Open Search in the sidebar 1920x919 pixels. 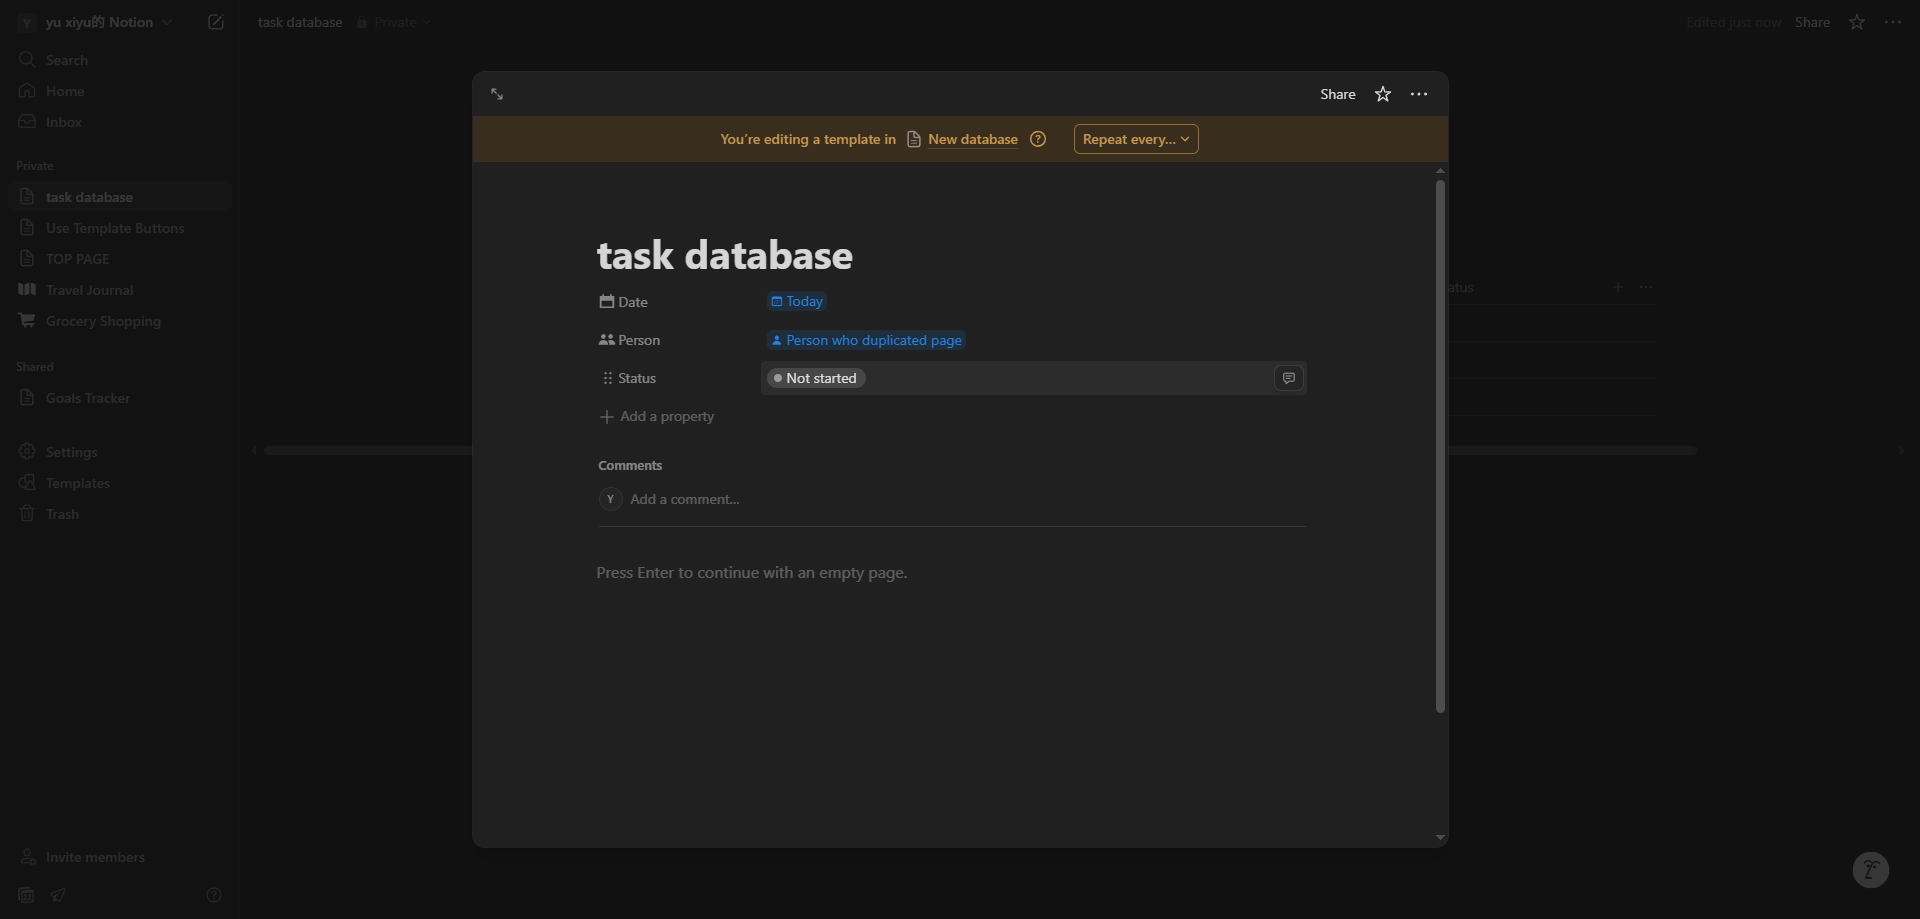tap(118, 60)
